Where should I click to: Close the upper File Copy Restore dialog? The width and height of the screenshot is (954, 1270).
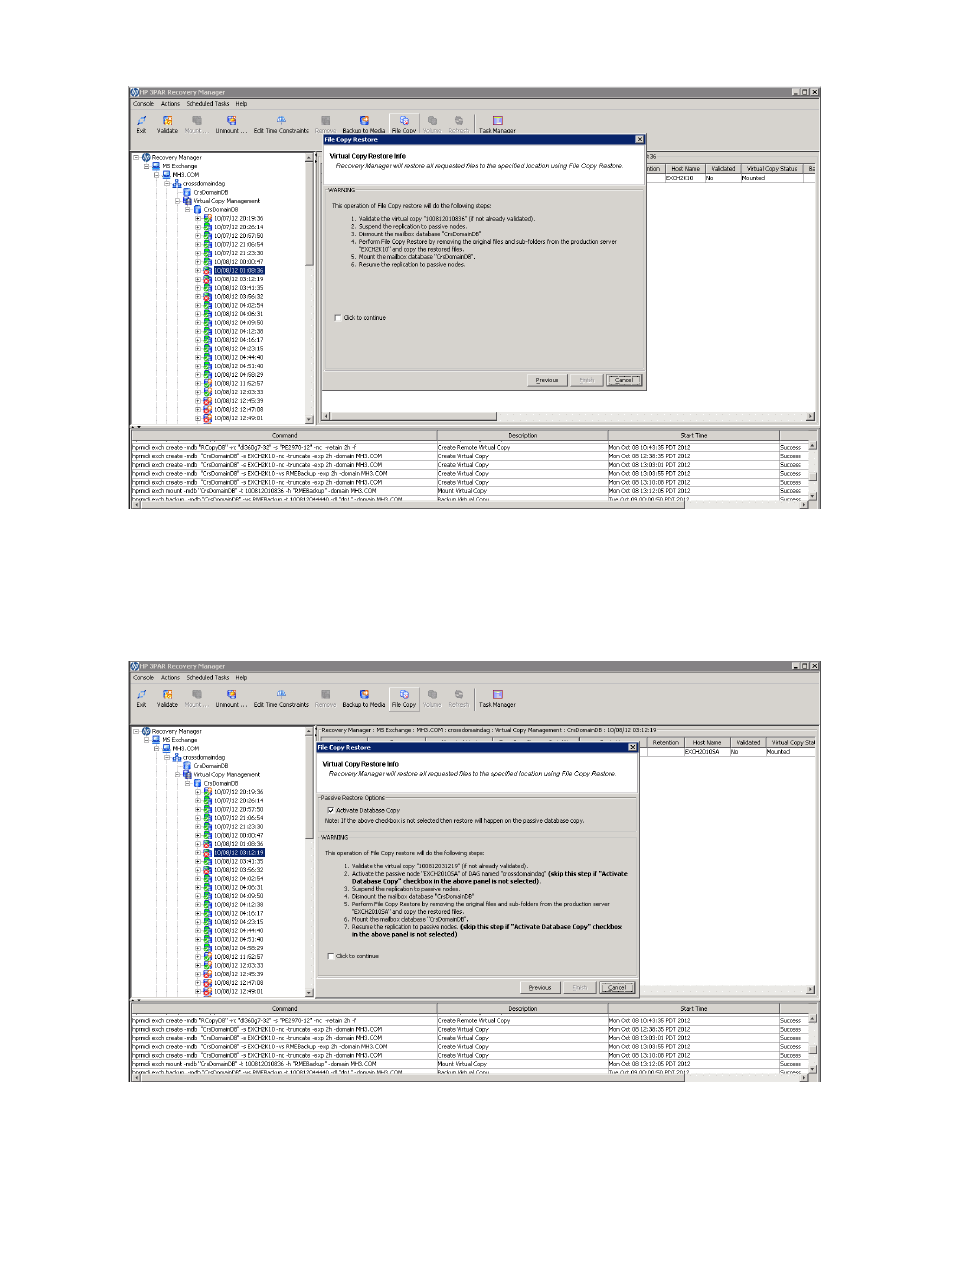tap(640, 139)
